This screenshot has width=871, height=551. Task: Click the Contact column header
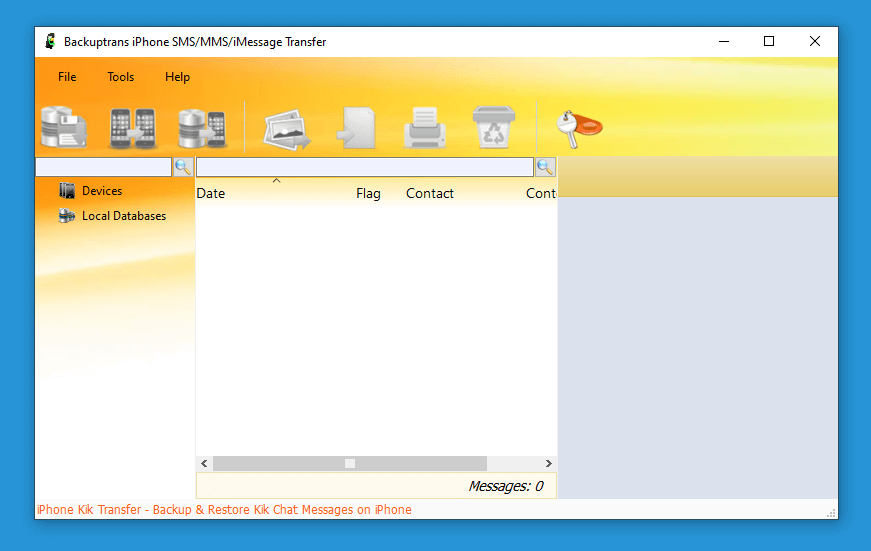(x=430, y=193)
